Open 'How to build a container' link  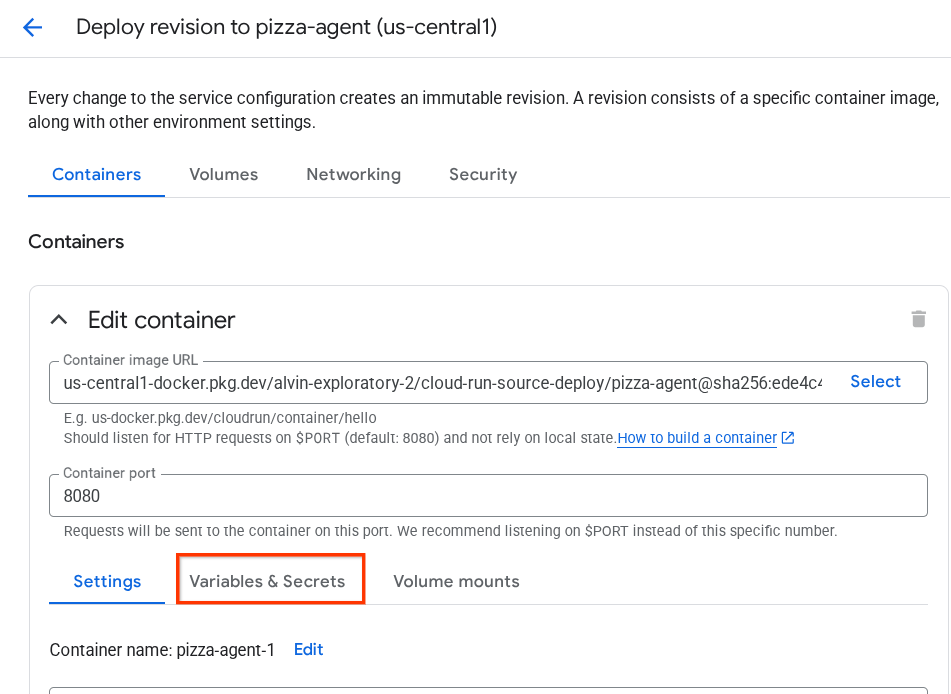[696, 438]
